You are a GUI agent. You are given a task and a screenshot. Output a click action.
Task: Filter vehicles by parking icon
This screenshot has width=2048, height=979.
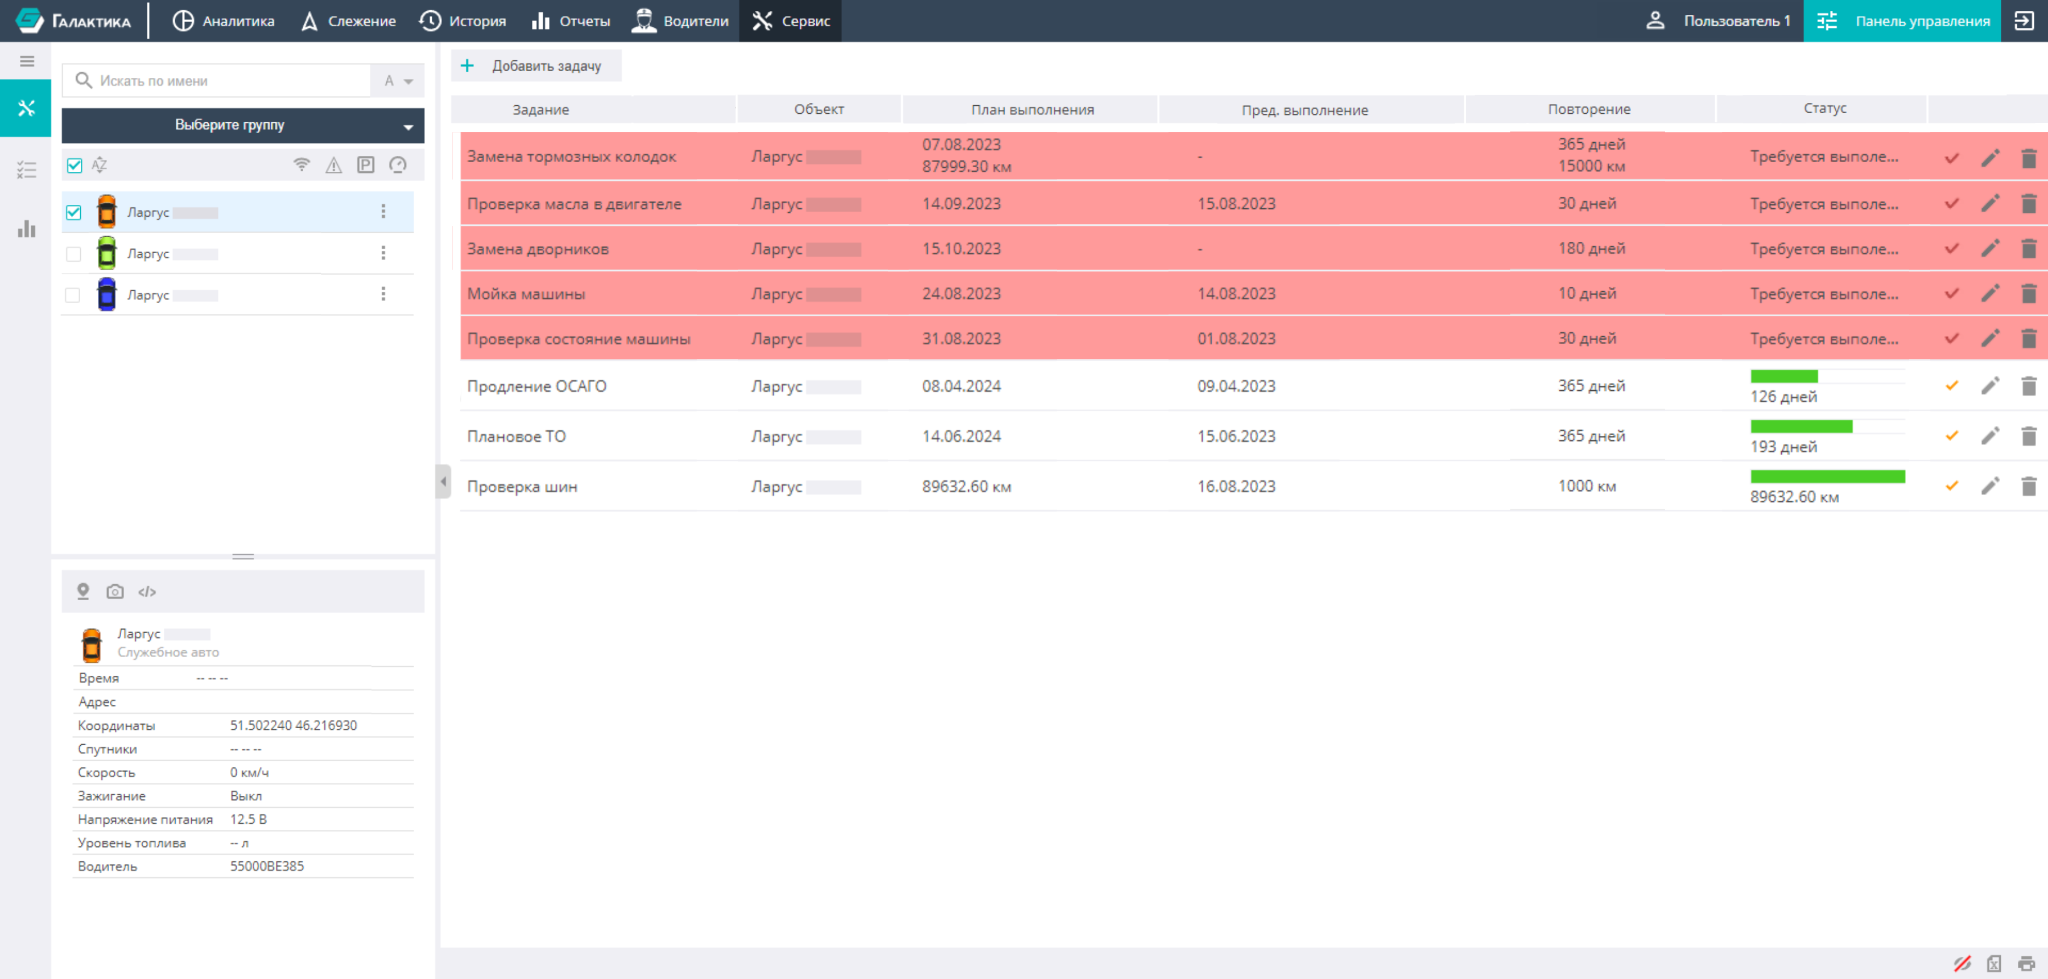366,165
